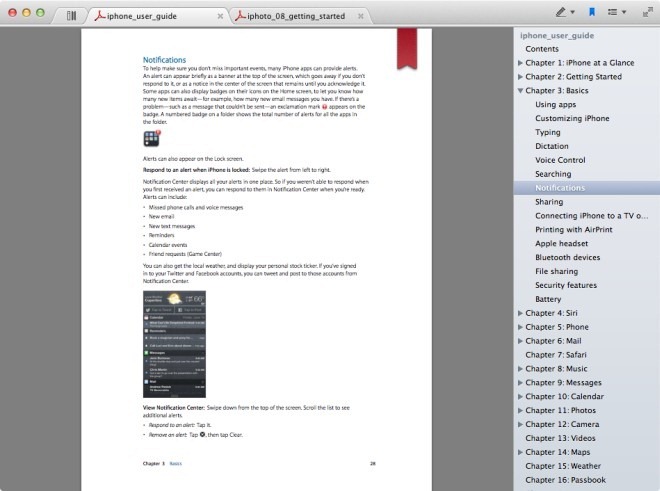Go to Connecting iPhone to a TV section
660x491 pixels.
pos(591,216)
